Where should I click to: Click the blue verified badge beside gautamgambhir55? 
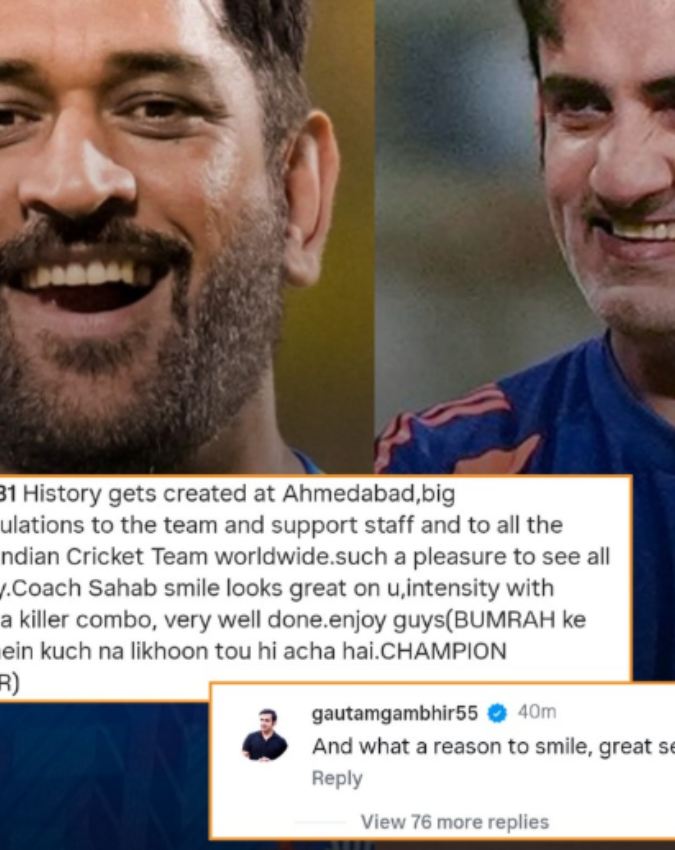point(497,713)
